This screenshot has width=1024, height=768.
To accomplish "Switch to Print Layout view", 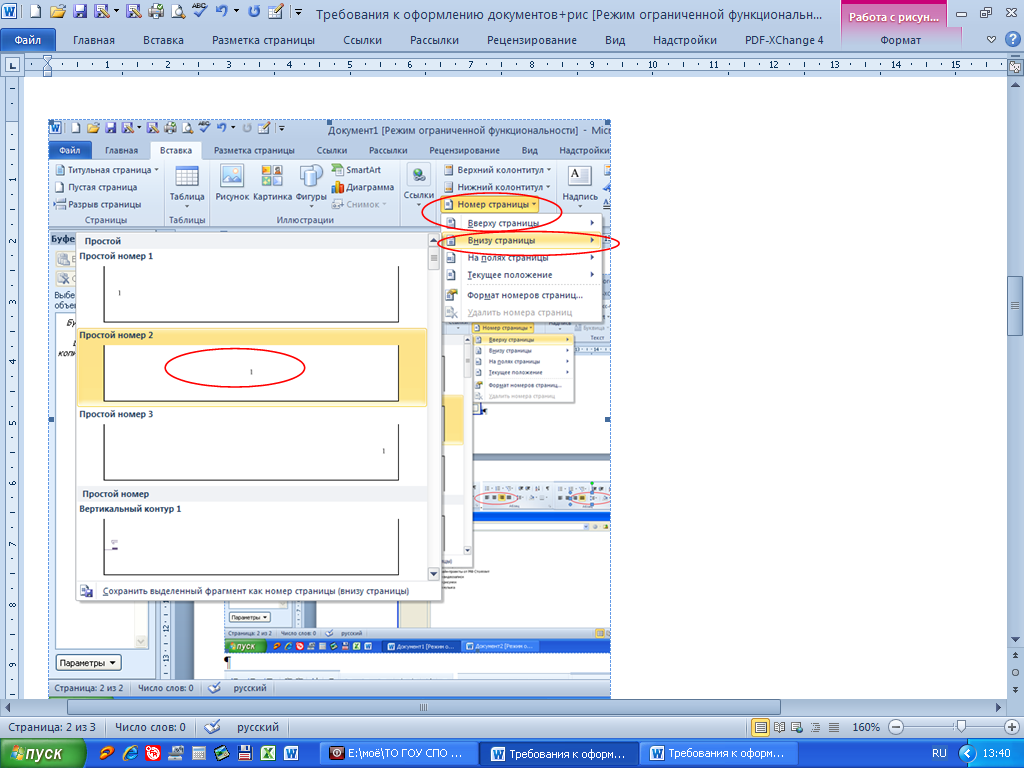I will tap(760, 727).
